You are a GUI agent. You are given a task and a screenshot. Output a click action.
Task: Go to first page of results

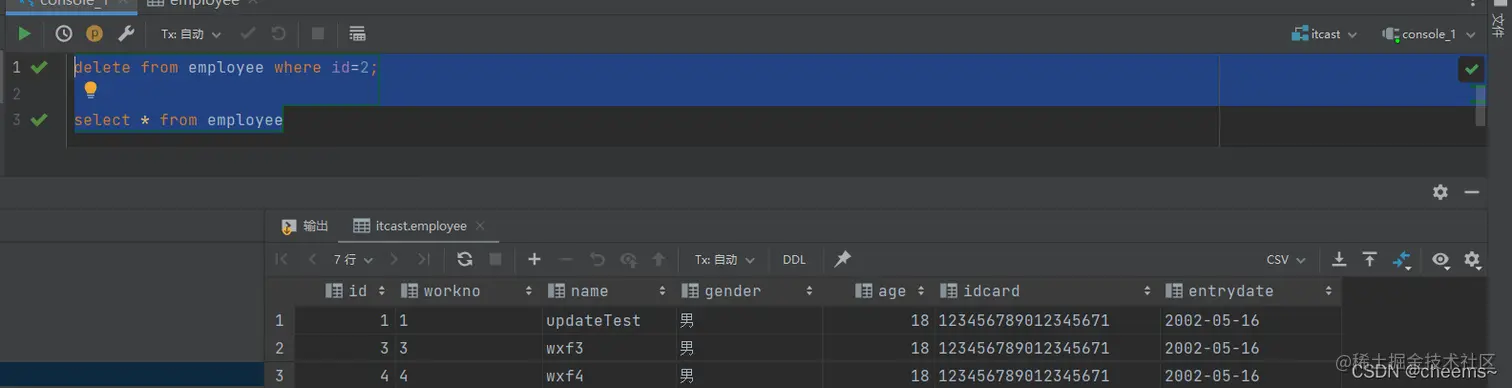(282, 259)
